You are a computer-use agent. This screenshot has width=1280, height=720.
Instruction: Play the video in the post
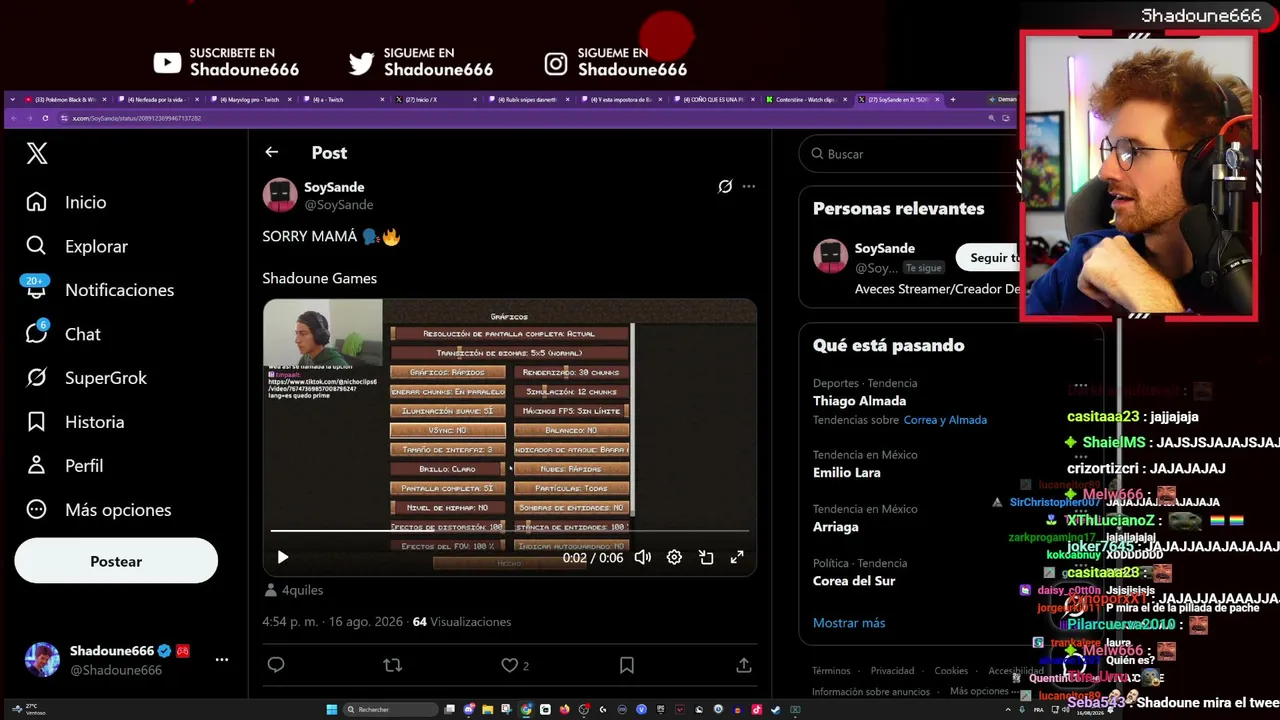point(283,557)
